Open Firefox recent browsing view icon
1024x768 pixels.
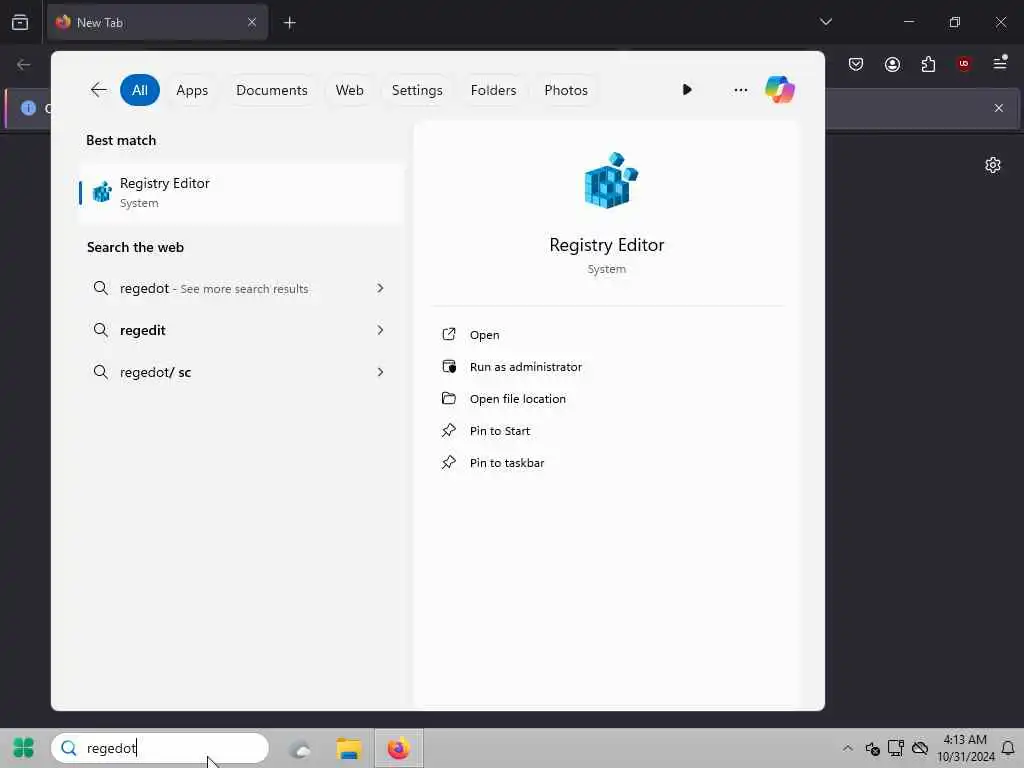pos(20,22)
